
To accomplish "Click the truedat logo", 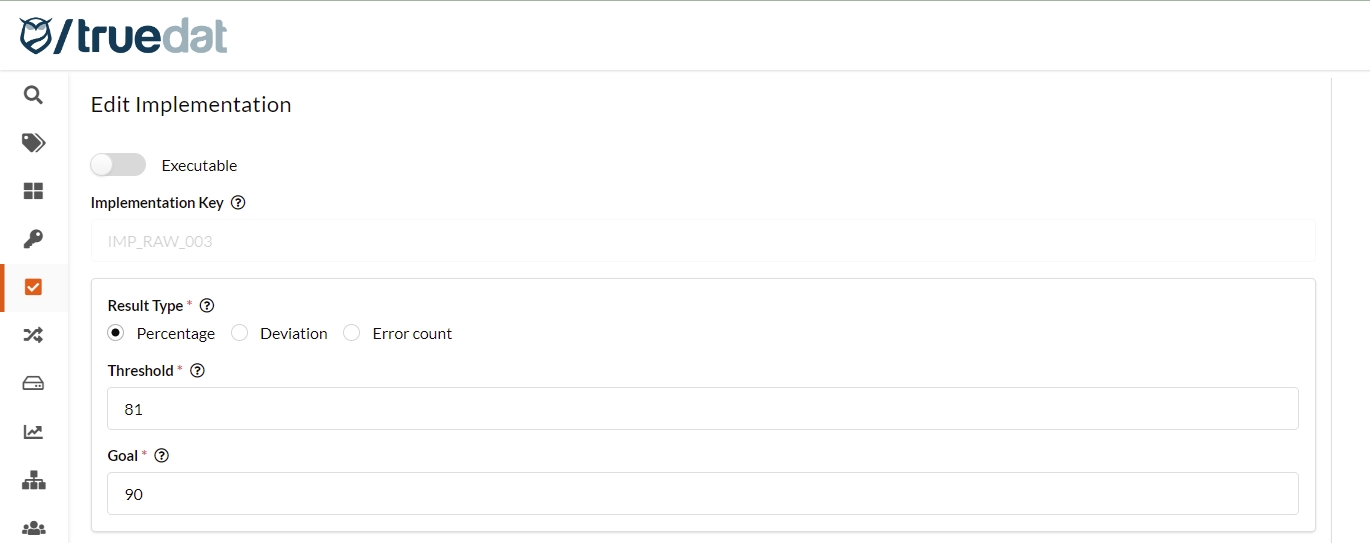I will [x=123, y=36].
